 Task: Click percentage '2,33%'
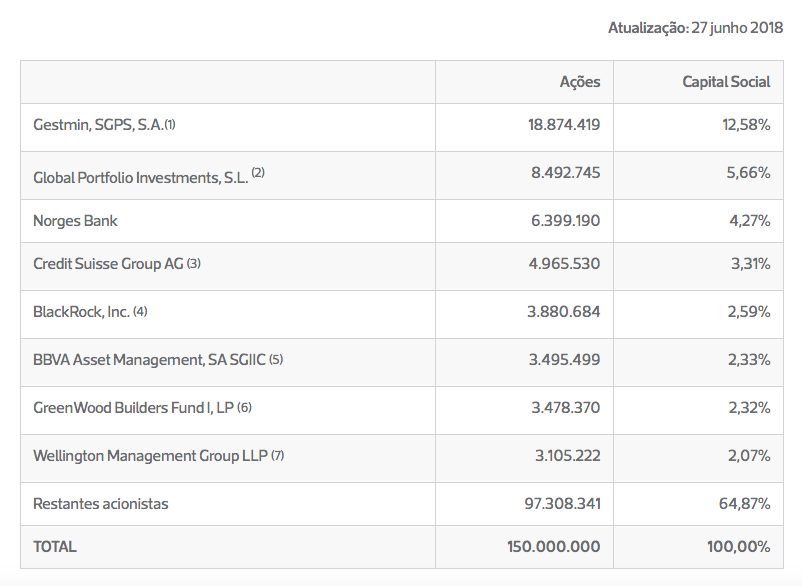click(749, 360)
